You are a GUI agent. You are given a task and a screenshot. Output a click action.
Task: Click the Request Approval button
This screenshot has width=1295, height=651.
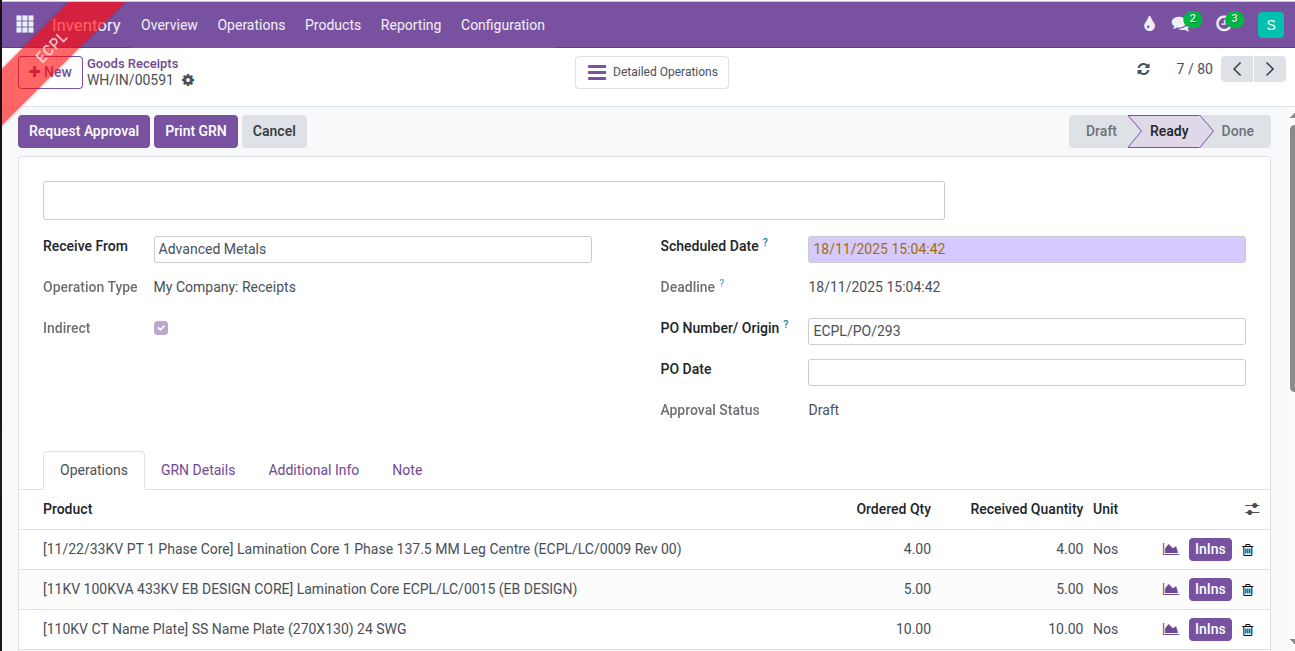(x=84, y=131)
